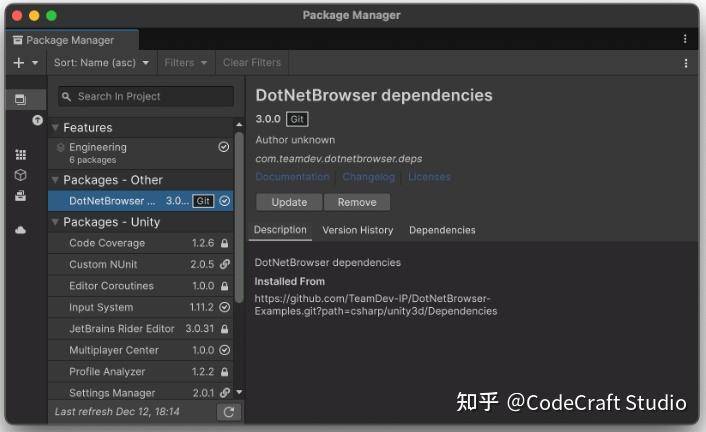Select the Profile Analyzer package
The height and width of the screenshot is (432, 706).
tap(140, 372)
